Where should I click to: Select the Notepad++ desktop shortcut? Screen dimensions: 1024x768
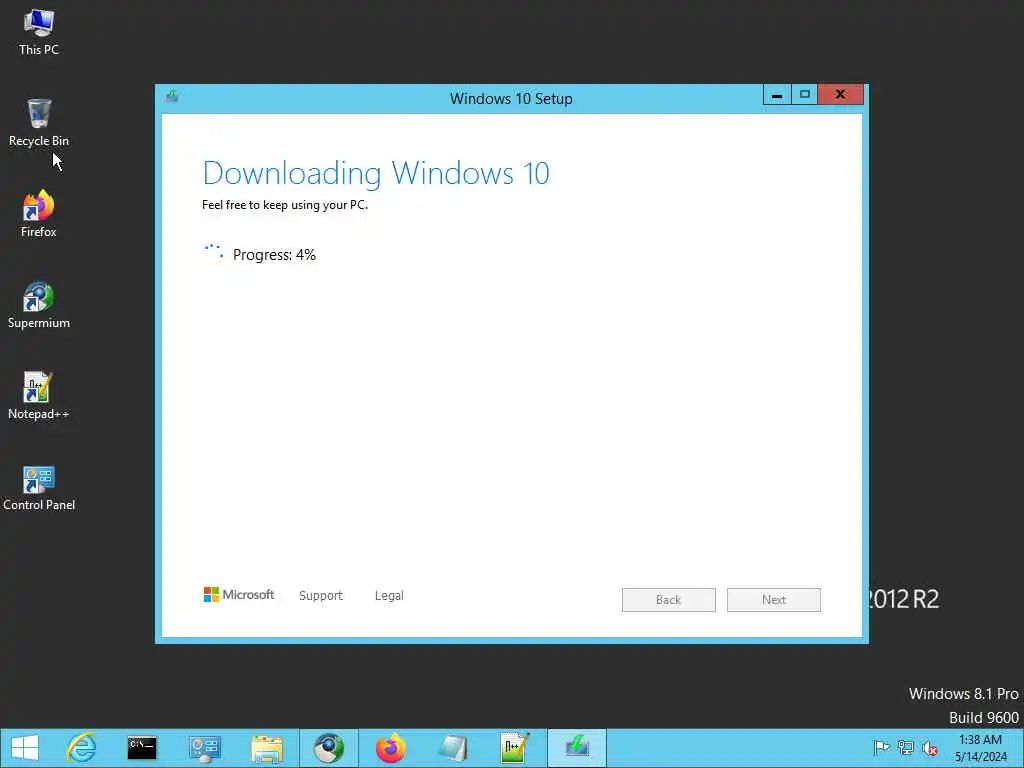[39, 396]
